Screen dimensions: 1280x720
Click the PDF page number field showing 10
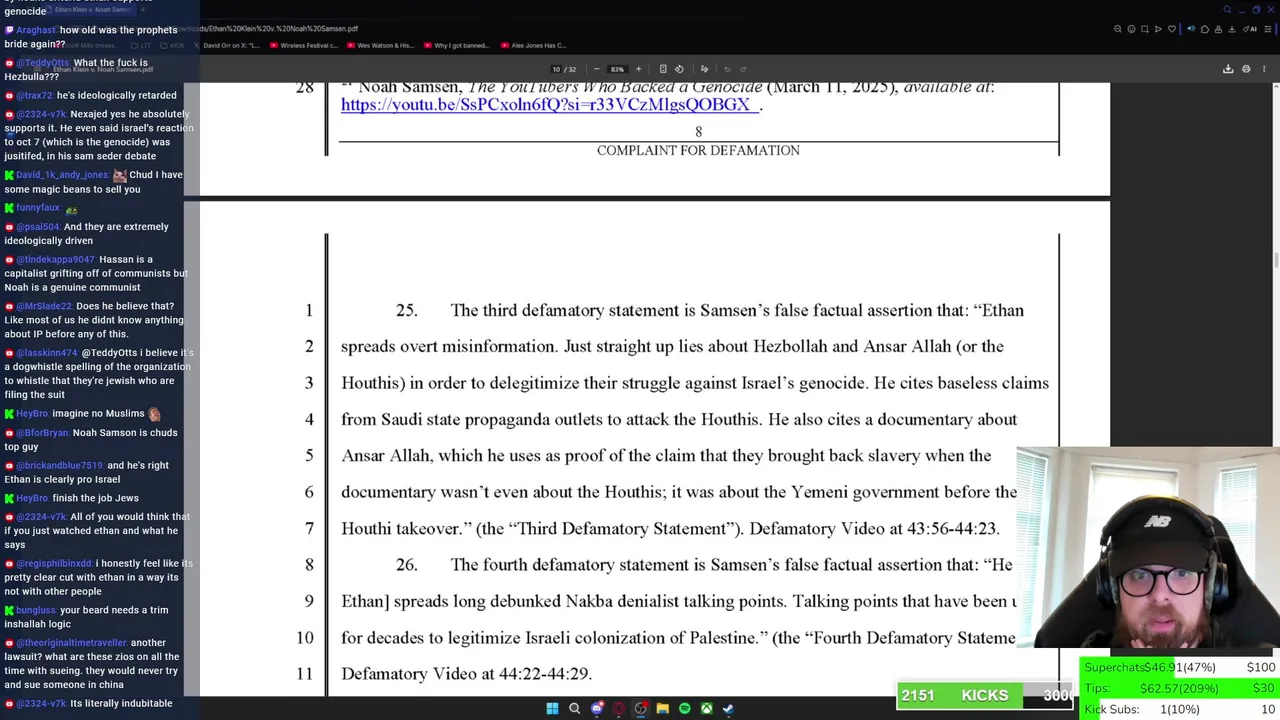tap(556, 69)
